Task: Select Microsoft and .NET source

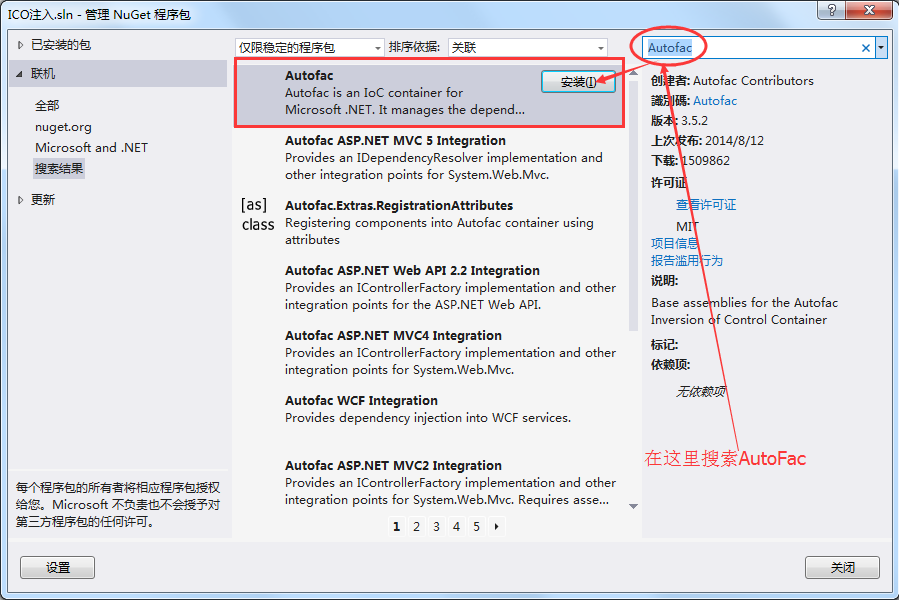Action: tap(91, 147)
